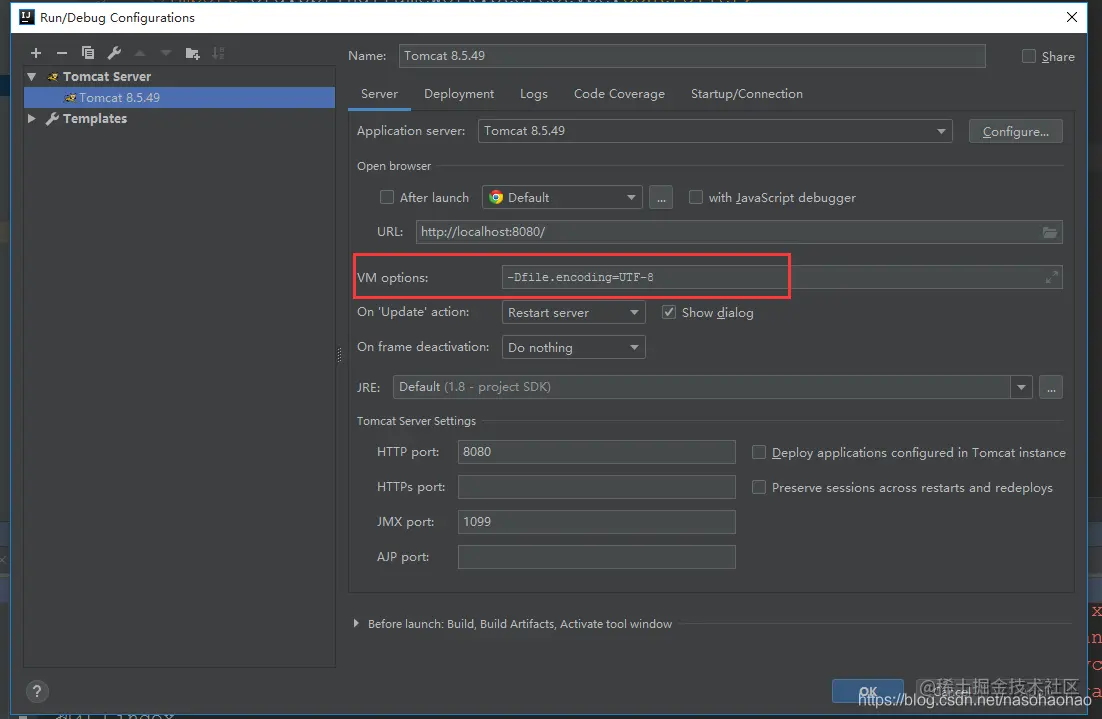
Task: Switch to the Deployment tab
Action: [459, 94]
